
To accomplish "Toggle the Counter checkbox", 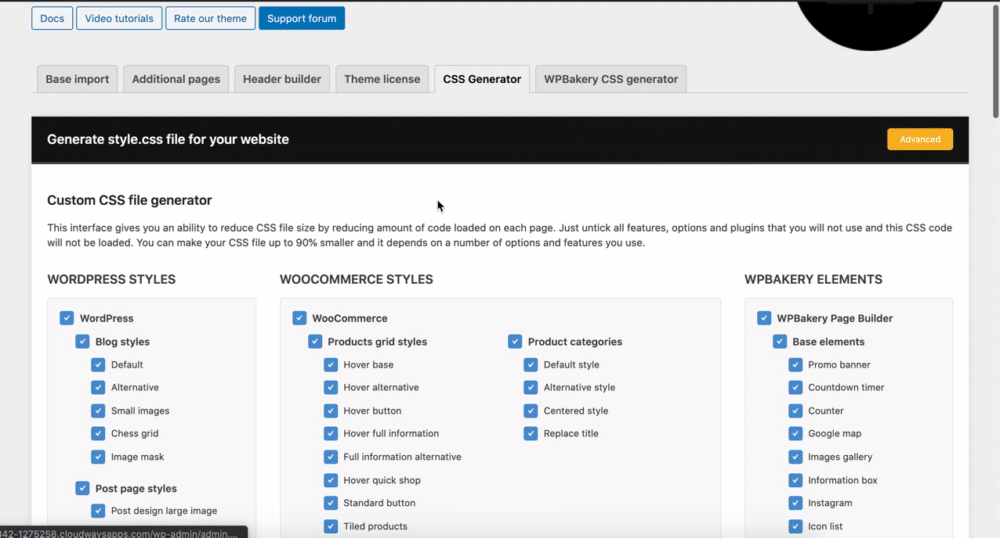I will tap(795, 411).
